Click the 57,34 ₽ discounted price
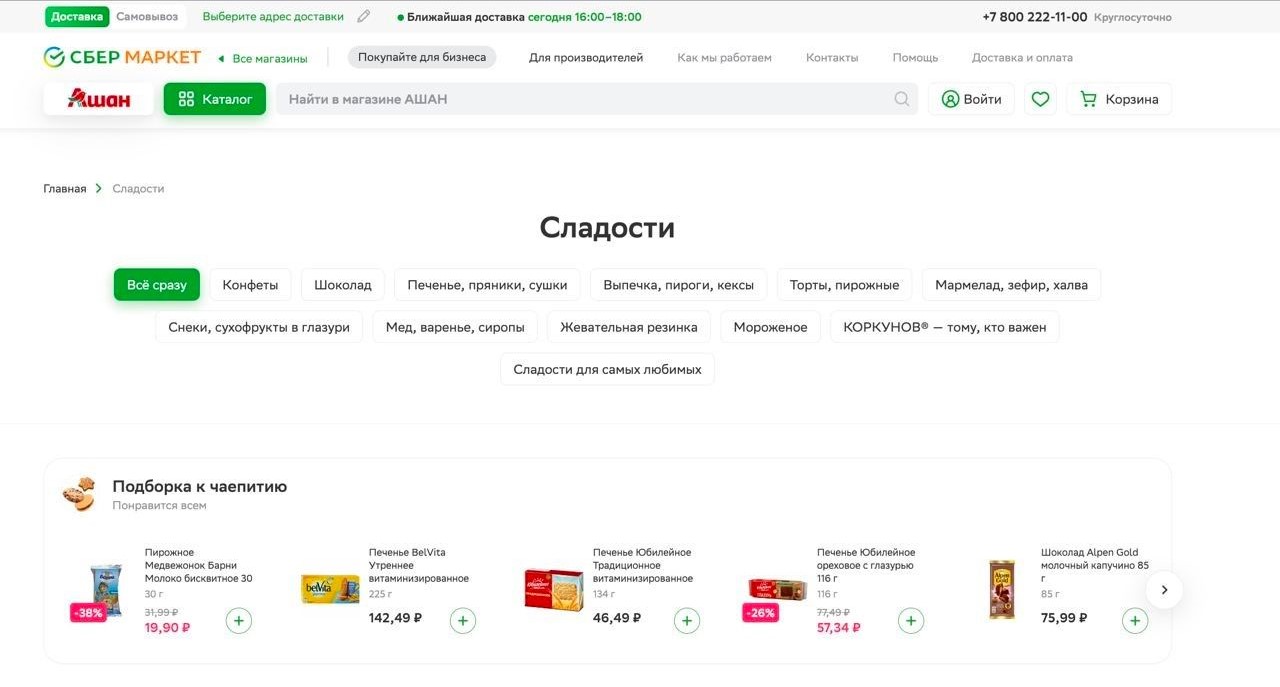This screenshot has height=687, width=1280. 838,628
